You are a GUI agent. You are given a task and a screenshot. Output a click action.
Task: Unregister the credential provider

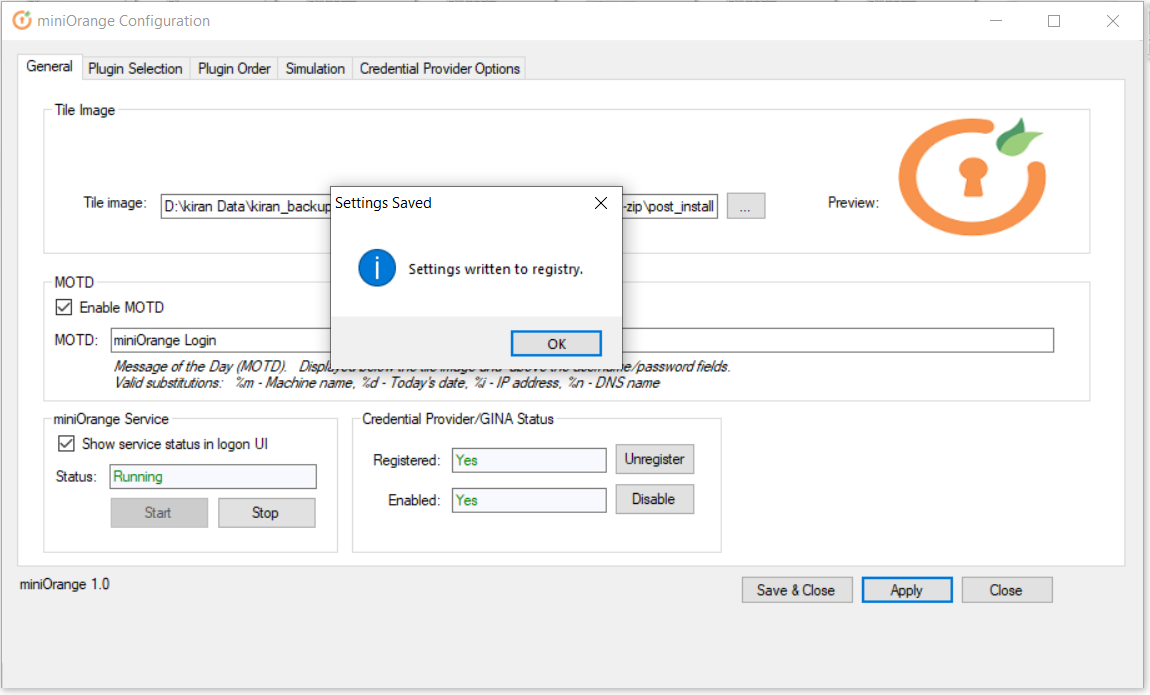654,459
